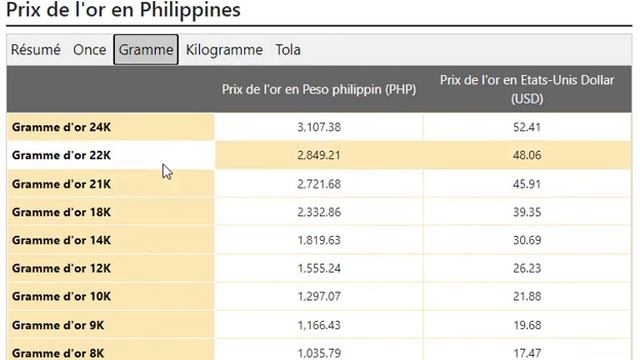Viewport: 640px width, 360px height.
Task: Click the 18K USD price 39.35
Action: point(527,212)
